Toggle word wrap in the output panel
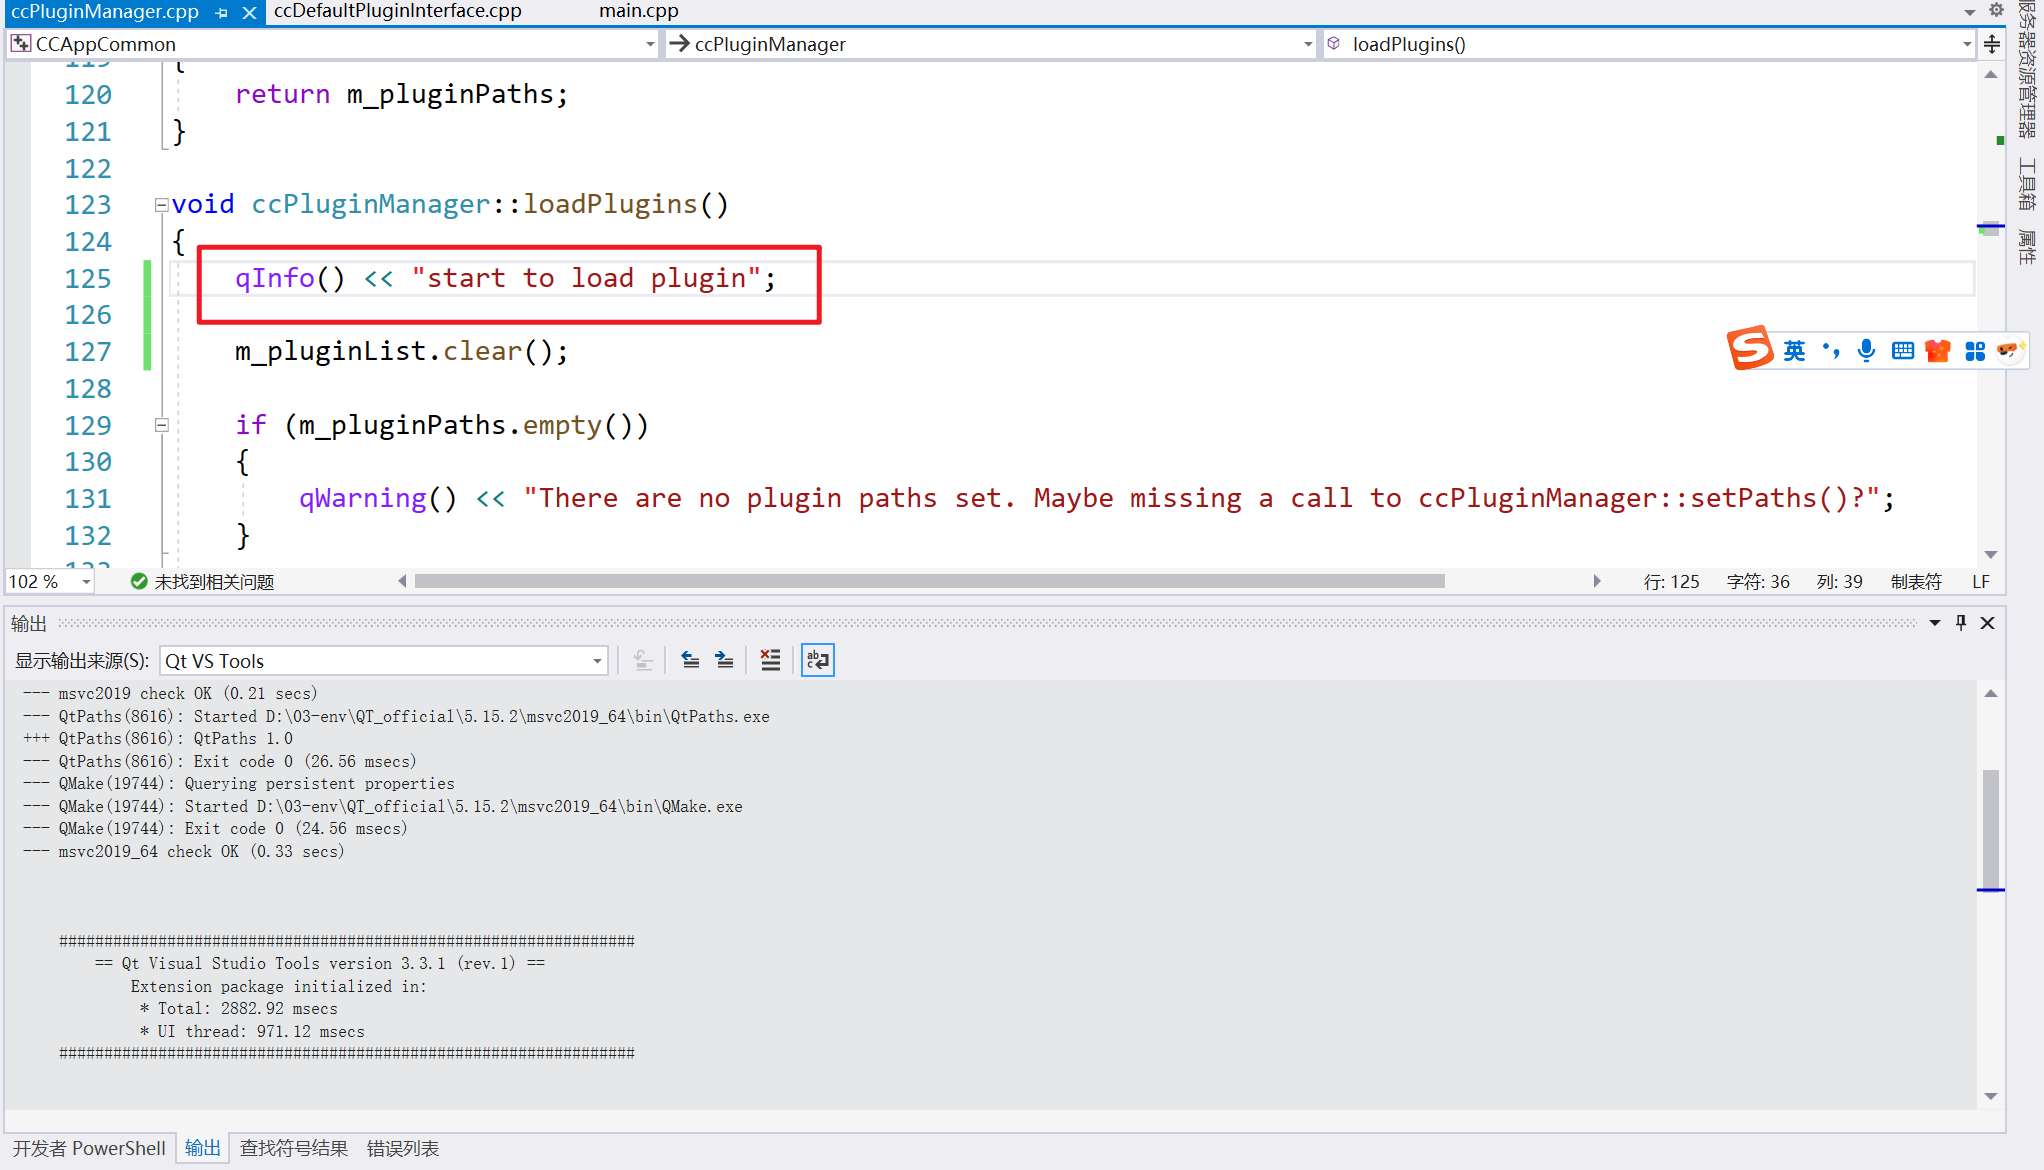Image resolution: width=2044 pixels, height=1170 pixels. [x=817, y=660]
